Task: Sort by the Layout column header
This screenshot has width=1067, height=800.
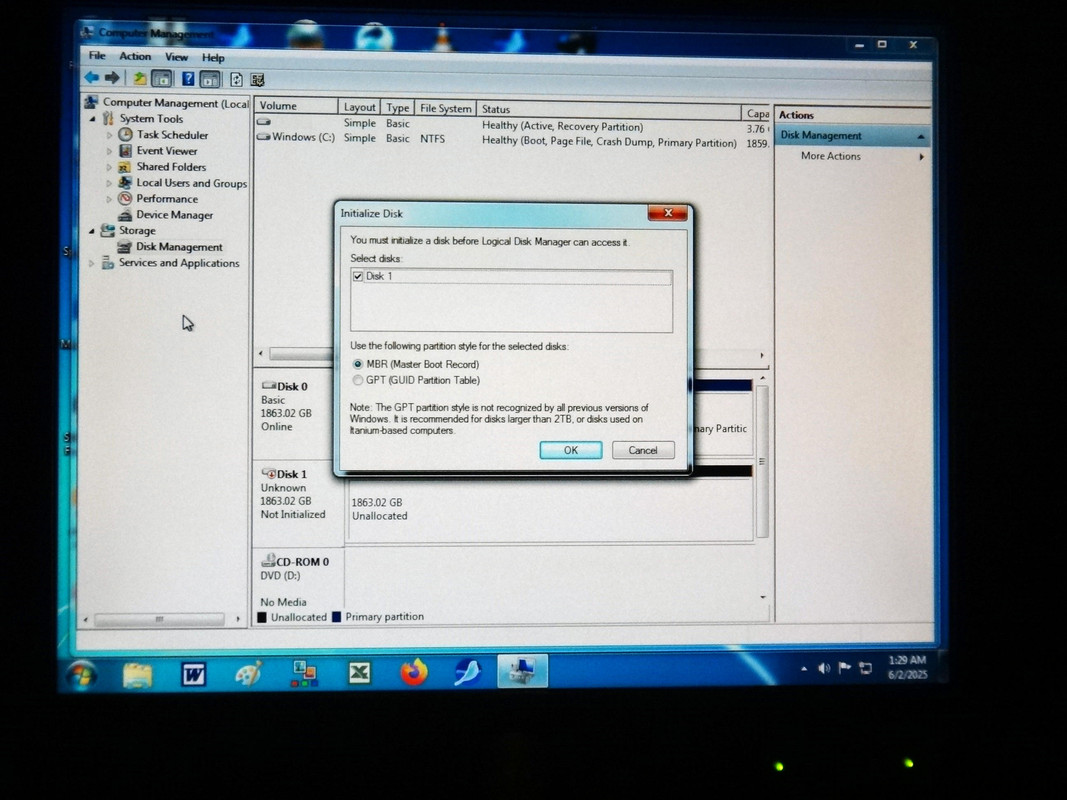Action: (x=359, y=107)
